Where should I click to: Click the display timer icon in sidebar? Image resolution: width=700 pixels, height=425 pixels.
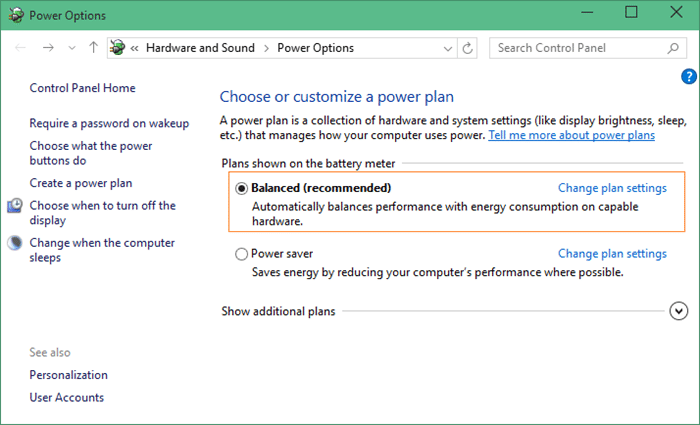coord(15,206)
